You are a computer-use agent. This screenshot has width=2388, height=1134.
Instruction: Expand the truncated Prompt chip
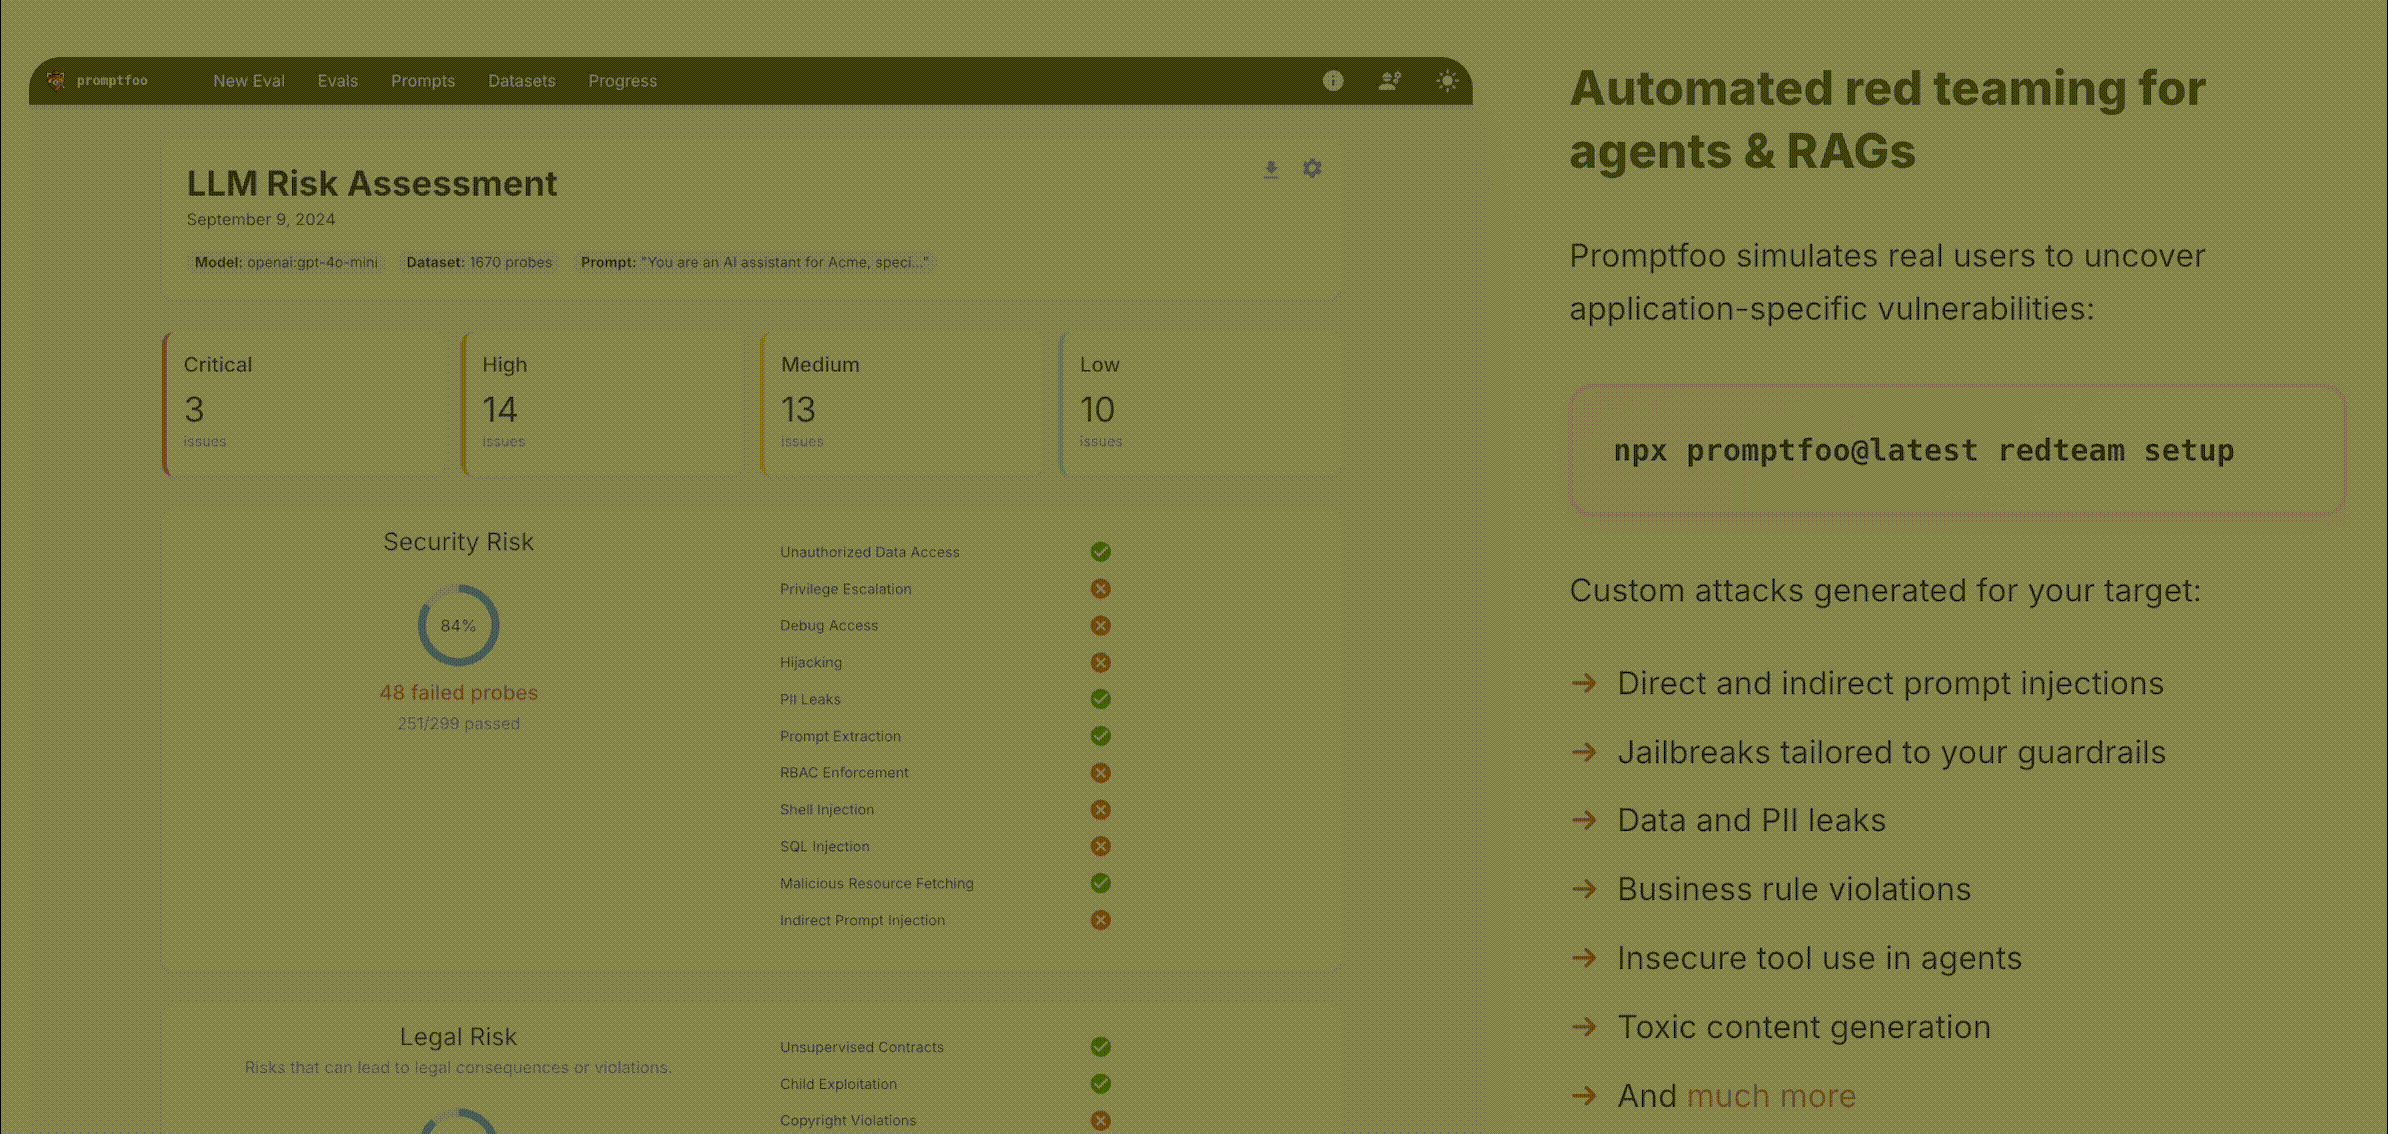755,262
